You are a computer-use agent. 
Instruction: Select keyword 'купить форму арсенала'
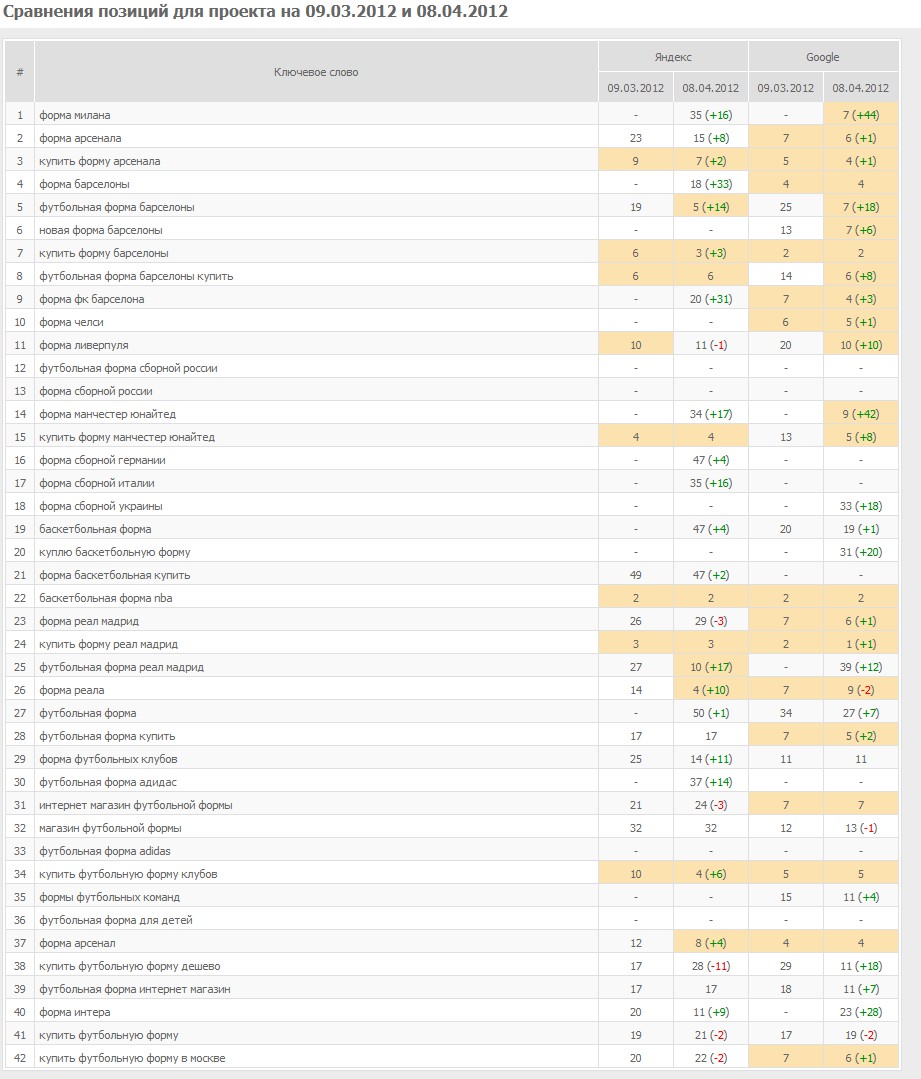coord(100,161)
